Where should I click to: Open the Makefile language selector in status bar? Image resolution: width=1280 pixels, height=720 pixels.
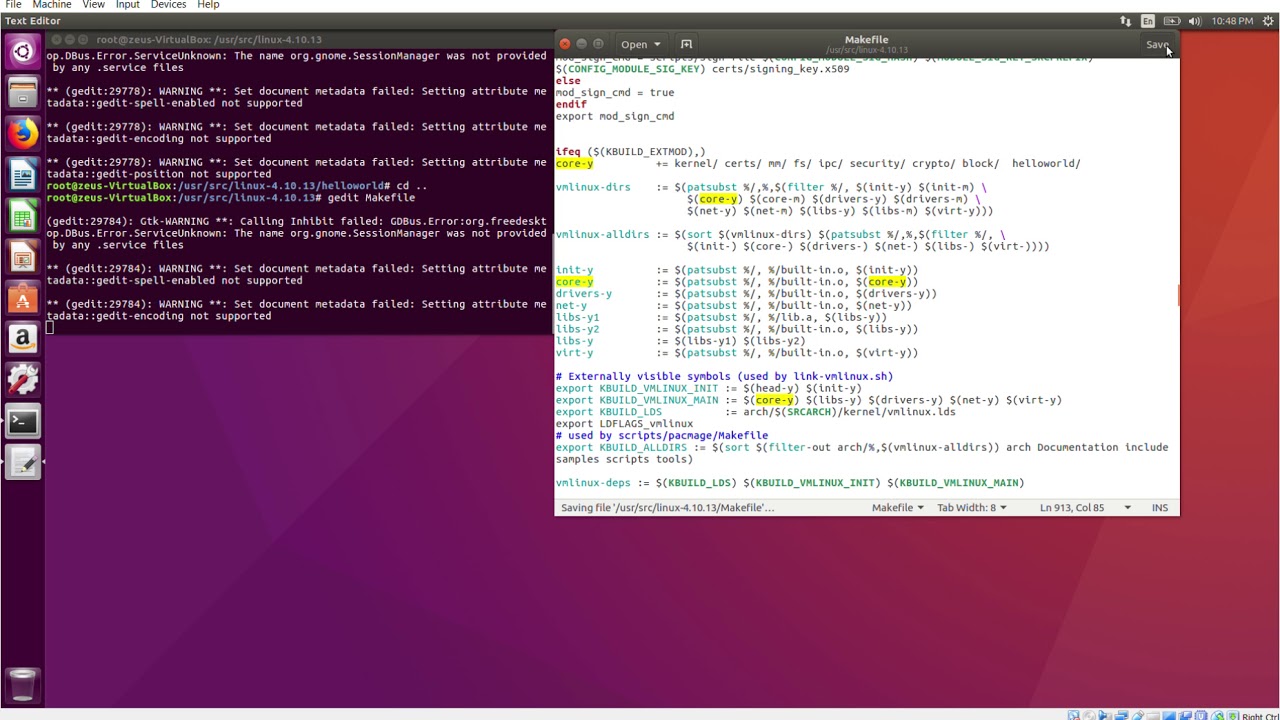[897, 508]
